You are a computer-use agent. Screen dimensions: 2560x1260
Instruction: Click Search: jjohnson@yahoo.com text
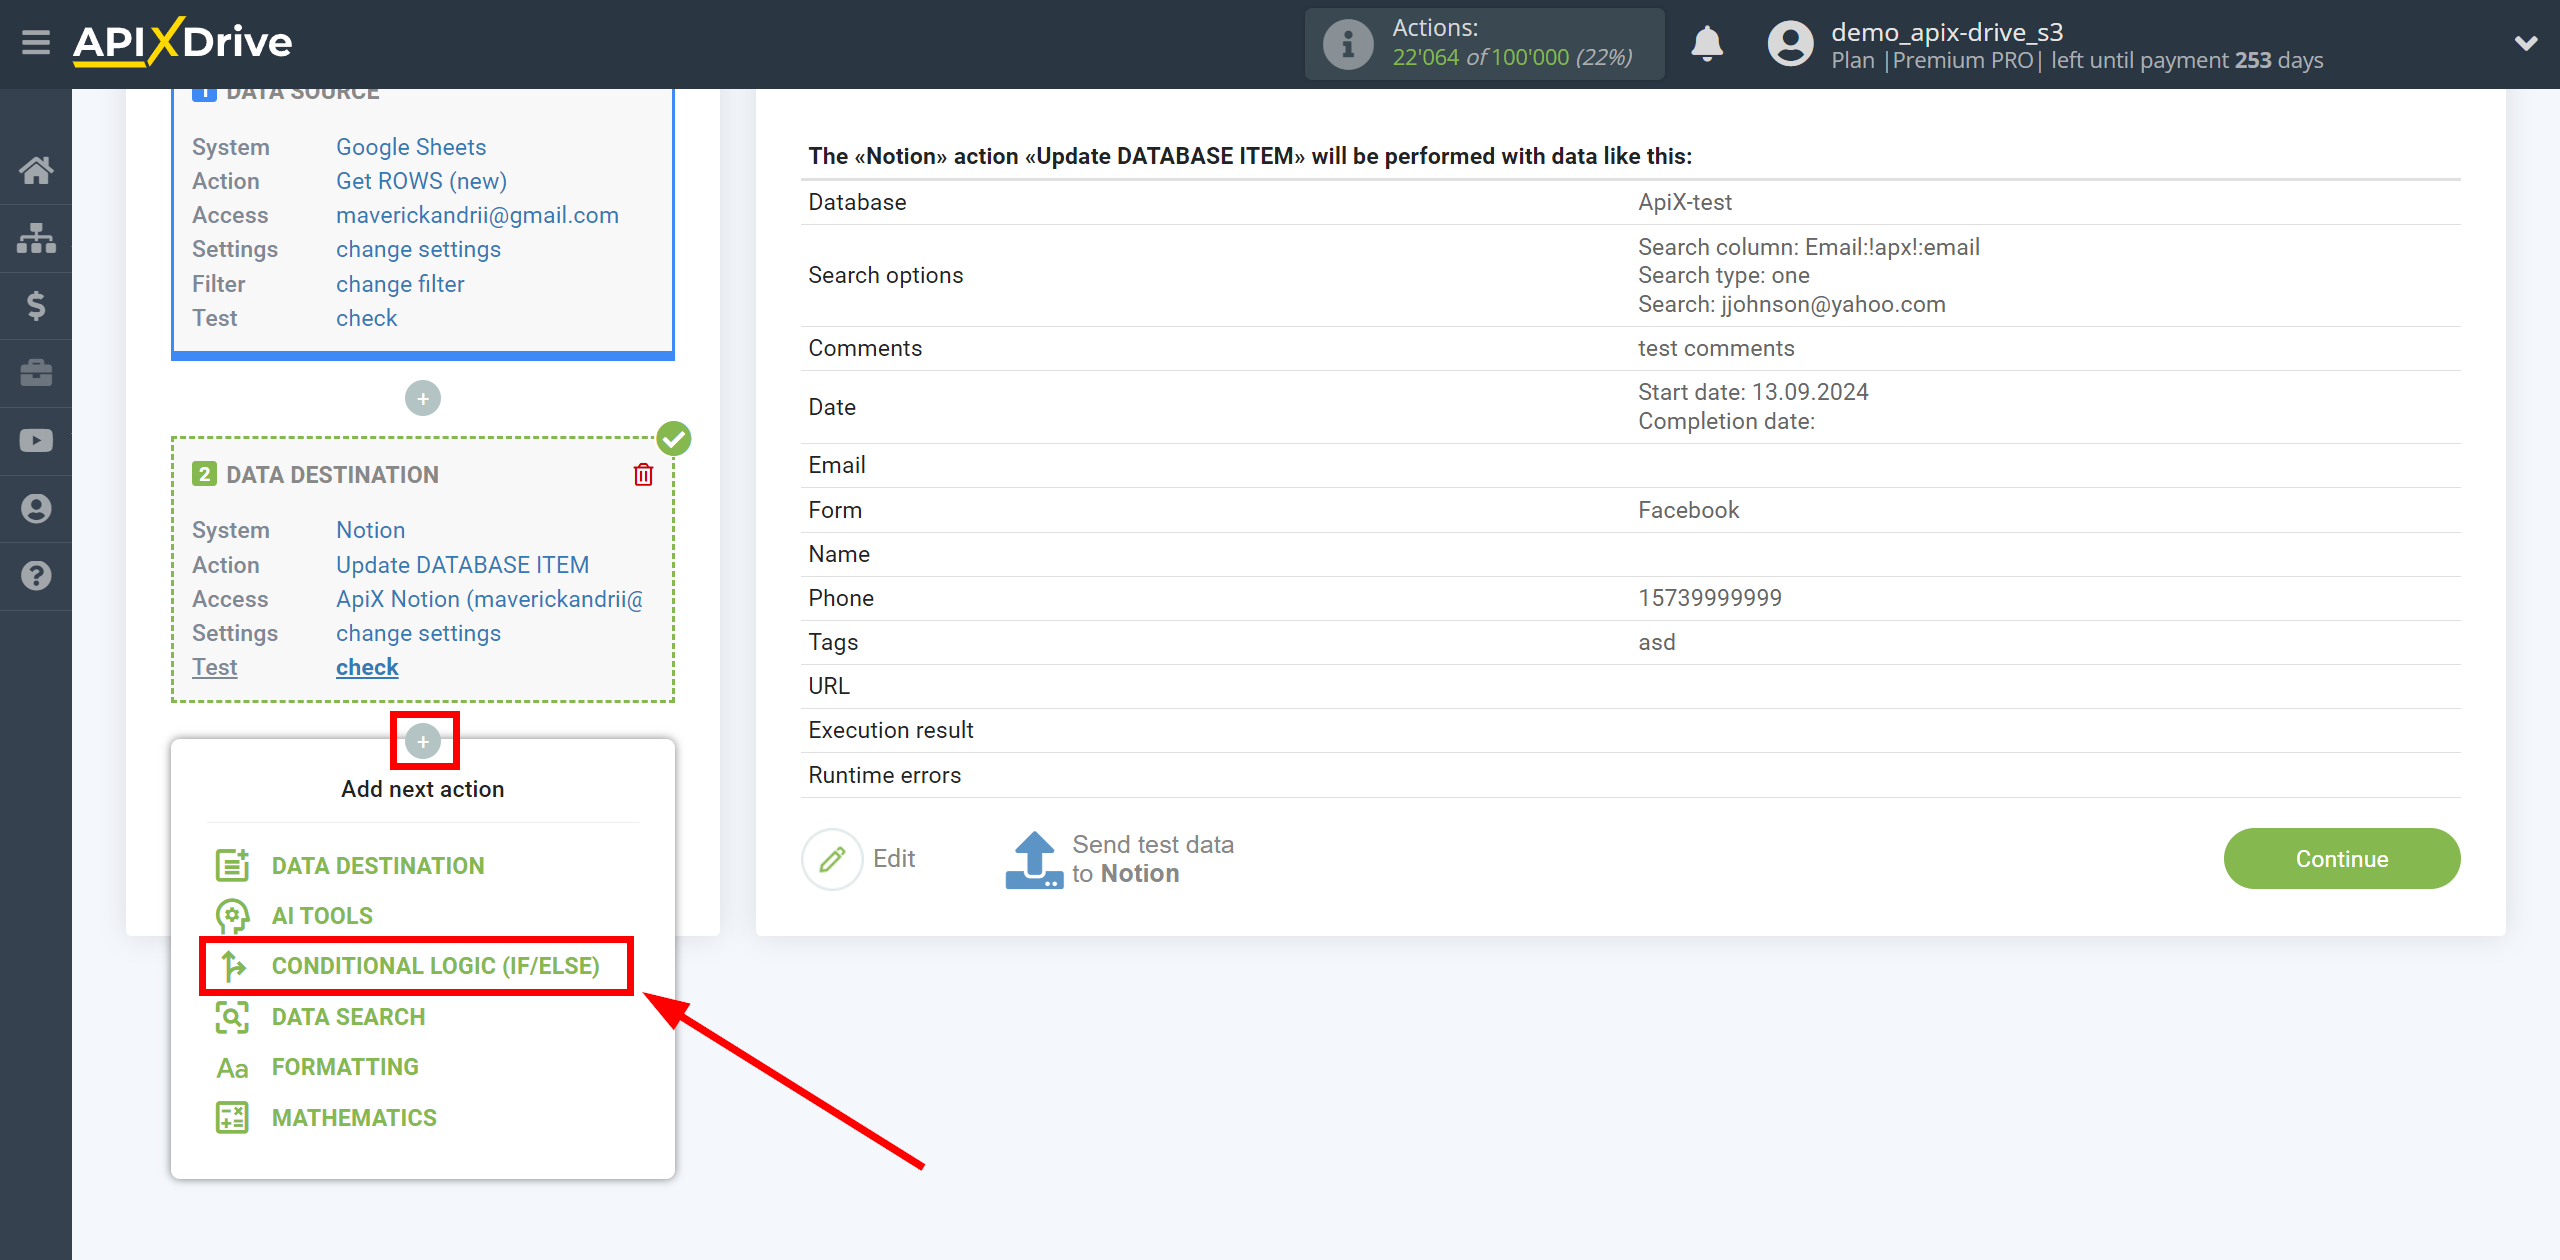[1791, 304]
